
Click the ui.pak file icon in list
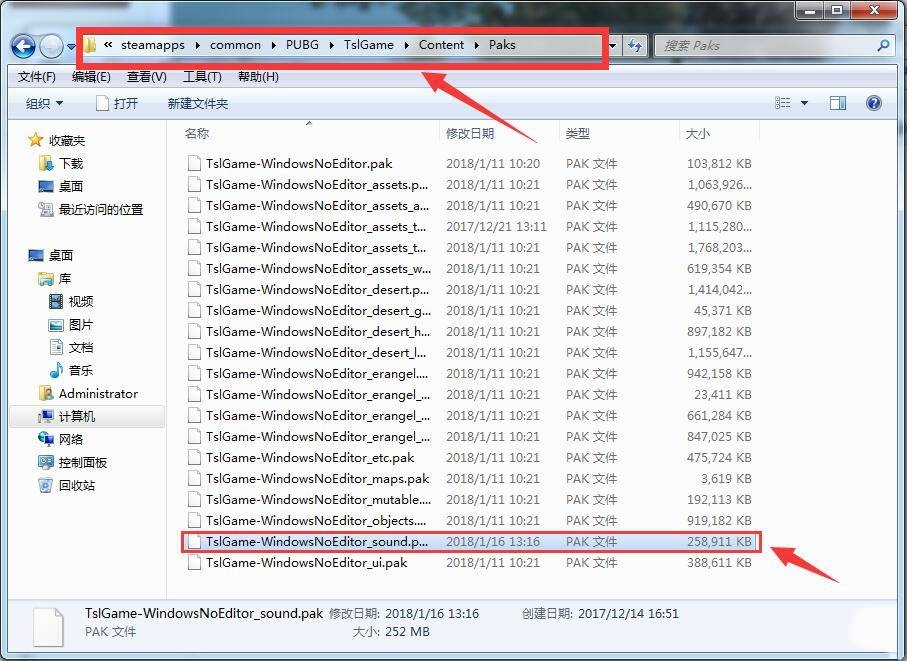click(194, 562)
